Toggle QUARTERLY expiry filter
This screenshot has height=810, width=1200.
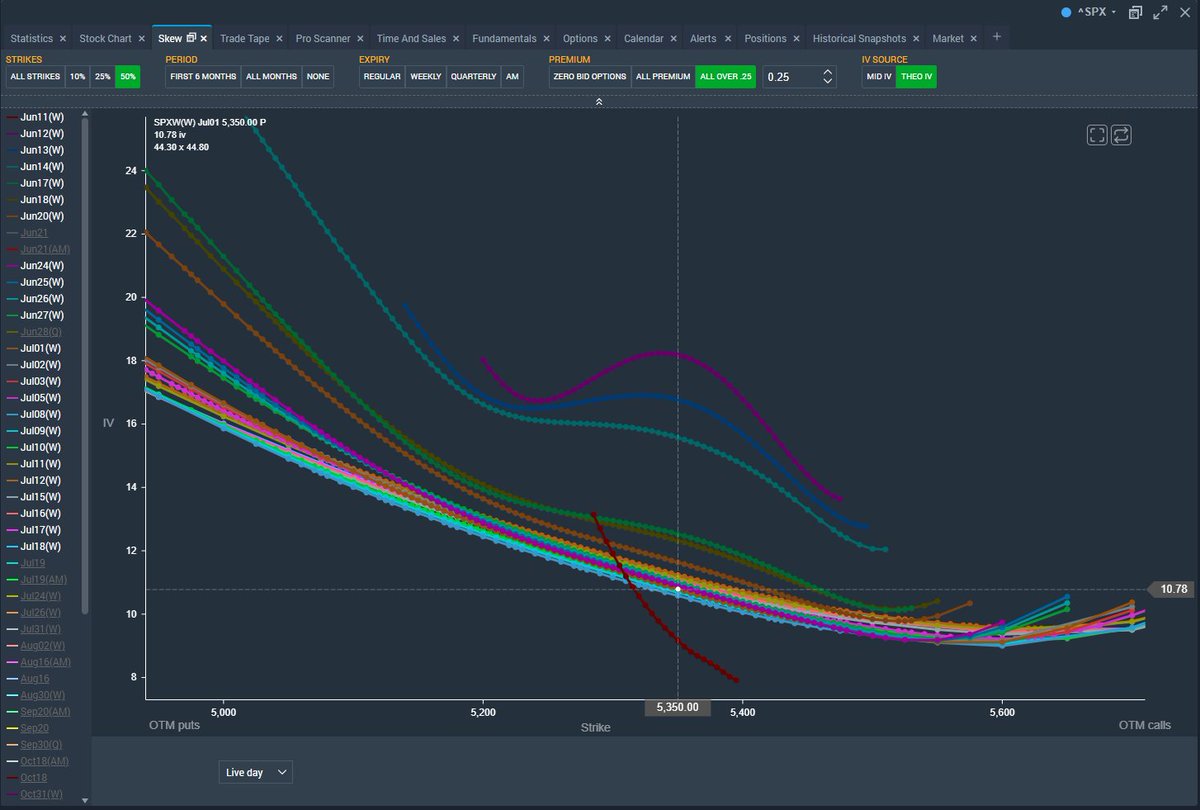pos(473,77)
